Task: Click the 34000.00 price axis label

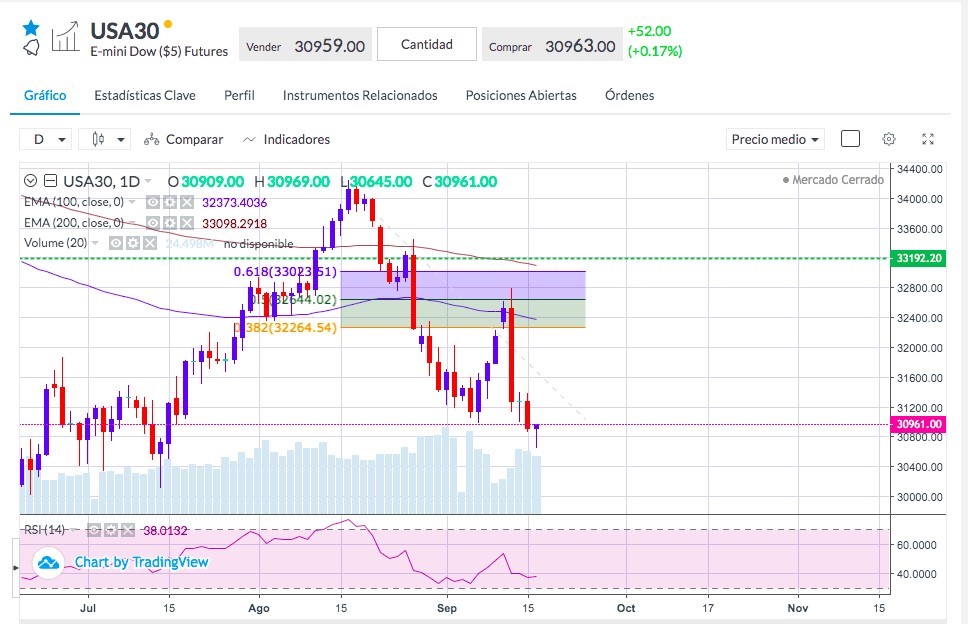Action: pyautogui.click(x=919, y=199)
